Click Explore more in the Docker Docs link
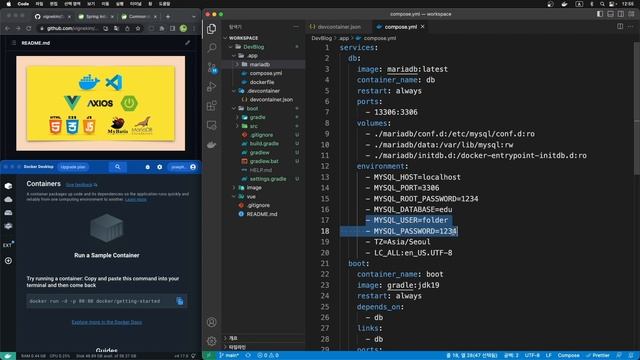The height and width of the screenshot is (360, 640). [x=107, y=322]
